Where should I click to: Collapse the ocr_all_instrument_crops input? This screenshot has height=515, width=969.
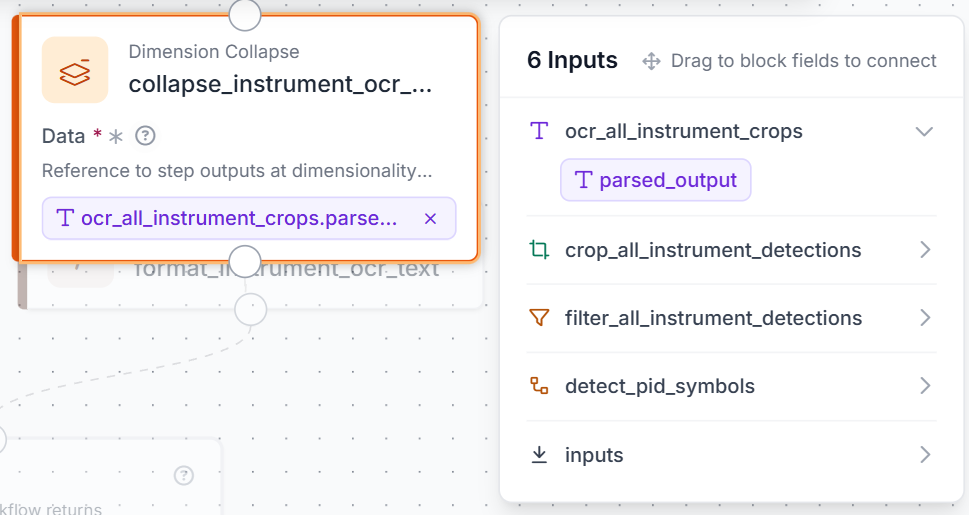[x=924, y=131]
